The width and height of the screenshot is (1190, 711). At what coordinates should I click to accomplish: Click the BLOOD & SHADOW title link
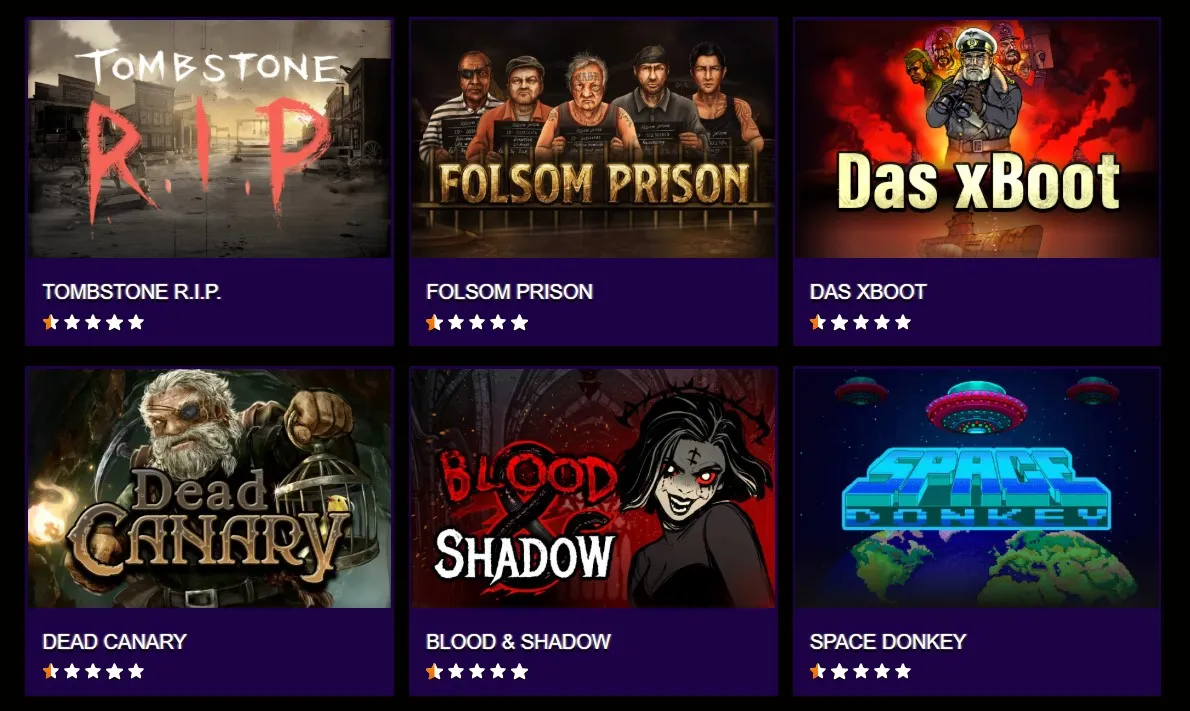coord(518,641)
